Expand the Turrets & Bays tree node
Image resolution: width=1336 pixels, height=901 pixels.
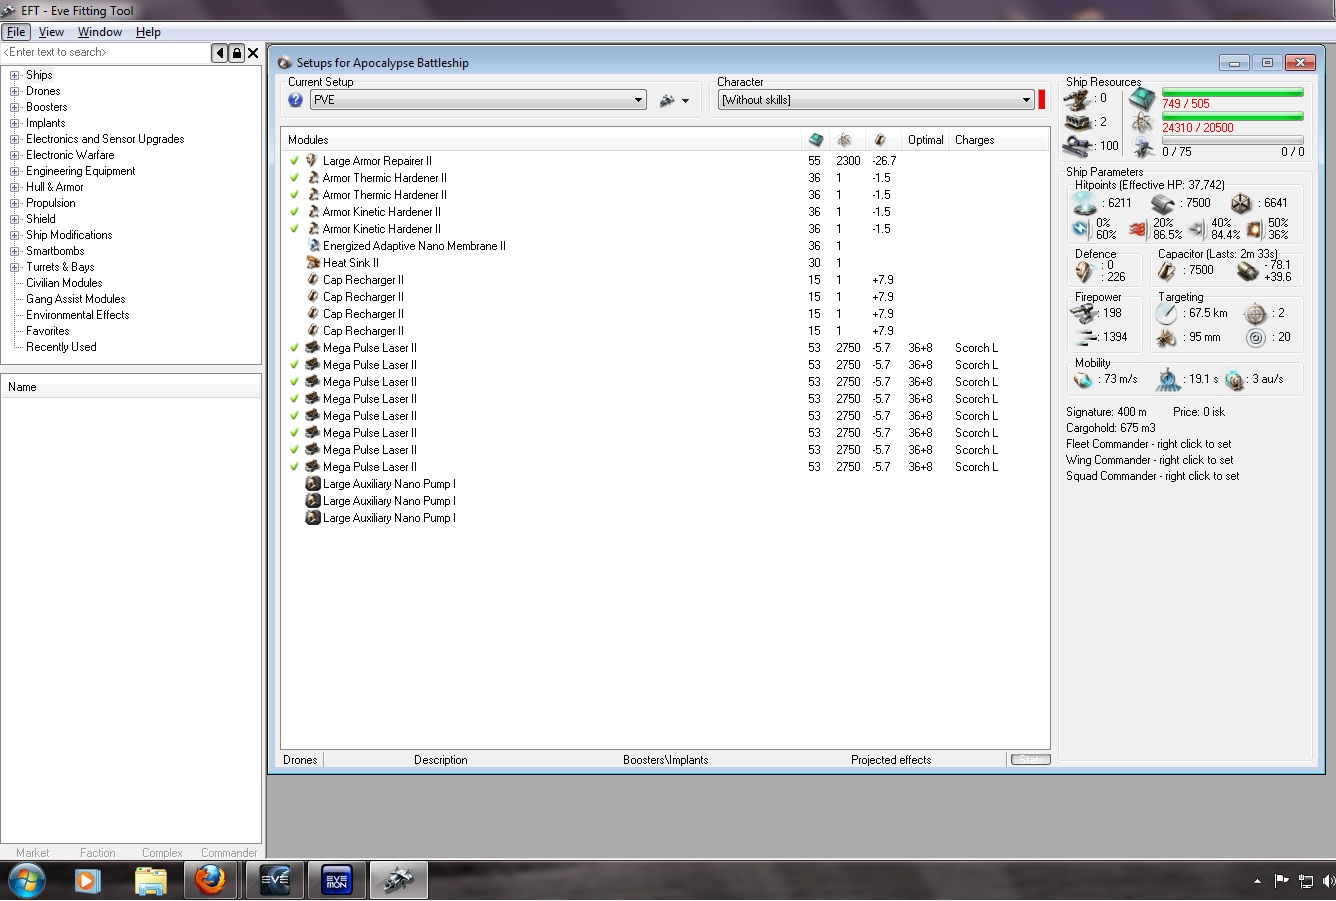(15, 267)
